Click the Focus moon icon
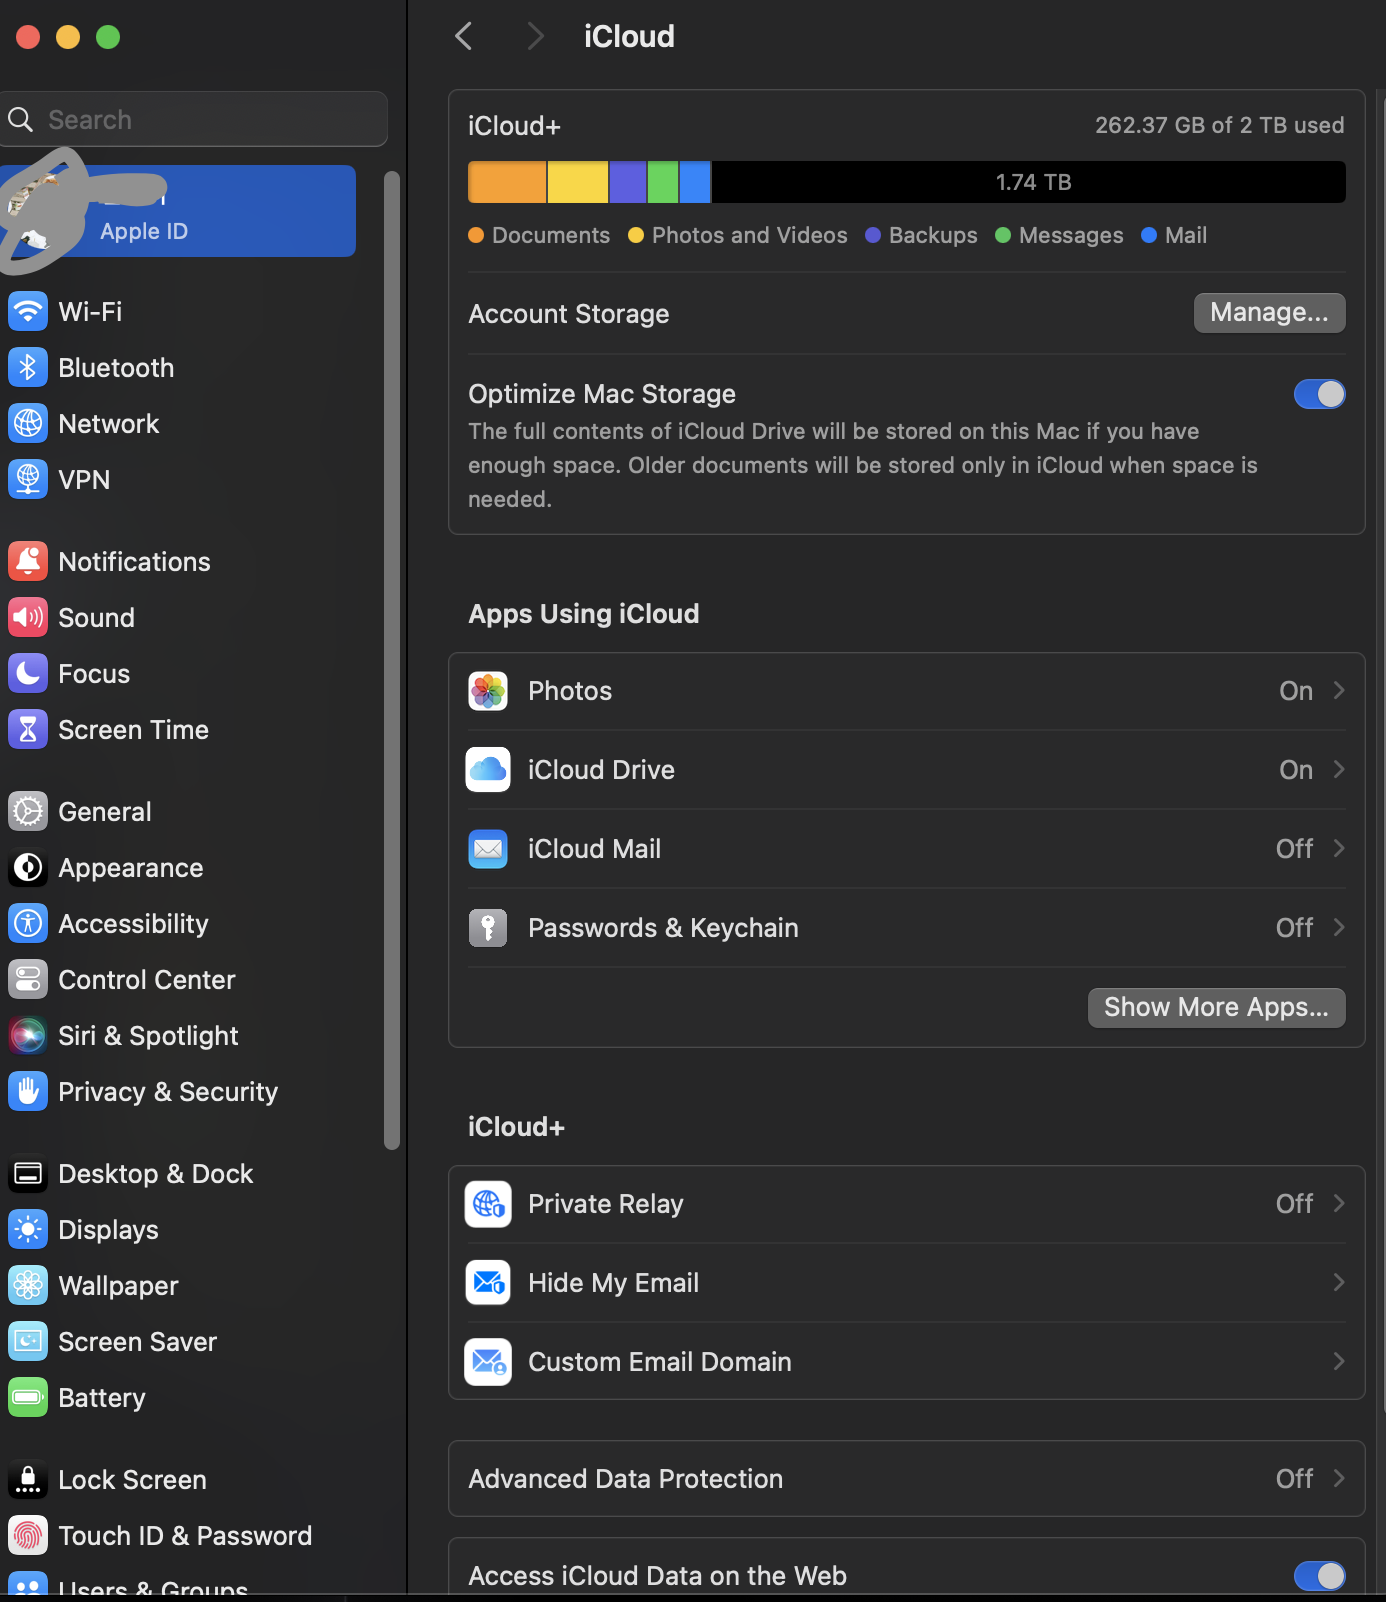The image size is (1386, 1602). coord(28,673)
